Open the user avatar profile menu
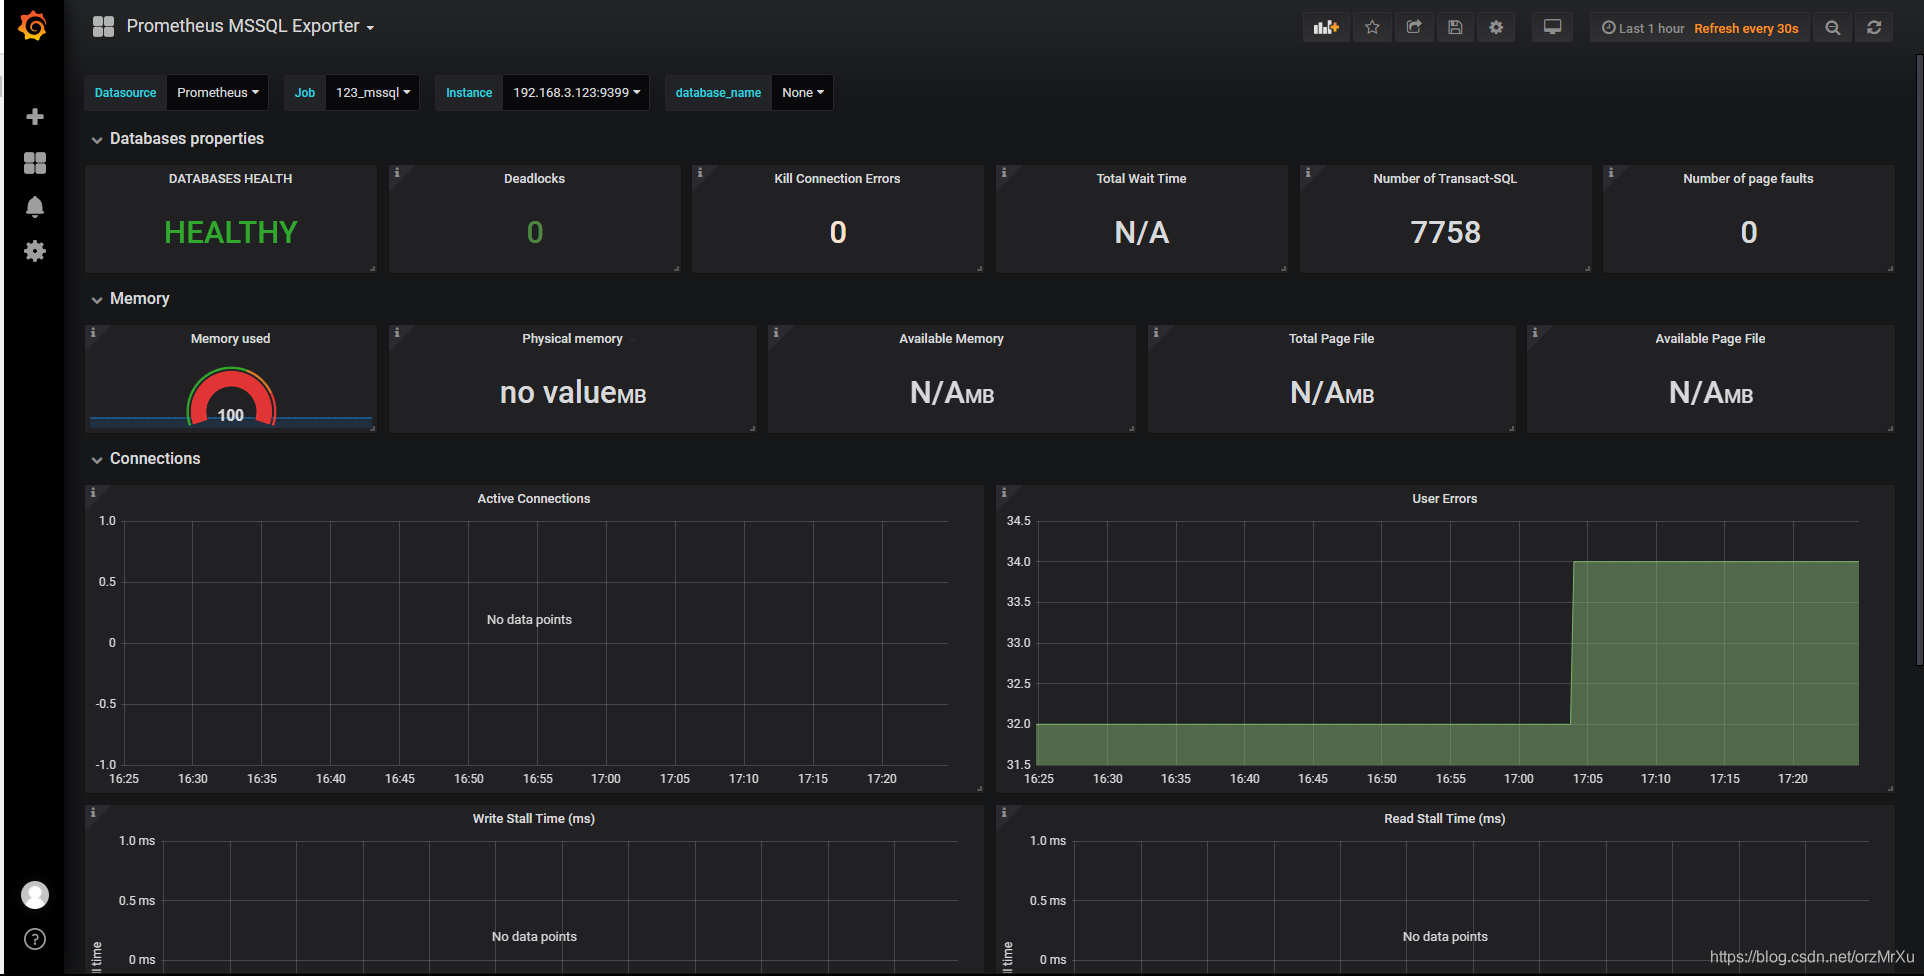This screenshot has width=1924, height=976. coord(35,895)
